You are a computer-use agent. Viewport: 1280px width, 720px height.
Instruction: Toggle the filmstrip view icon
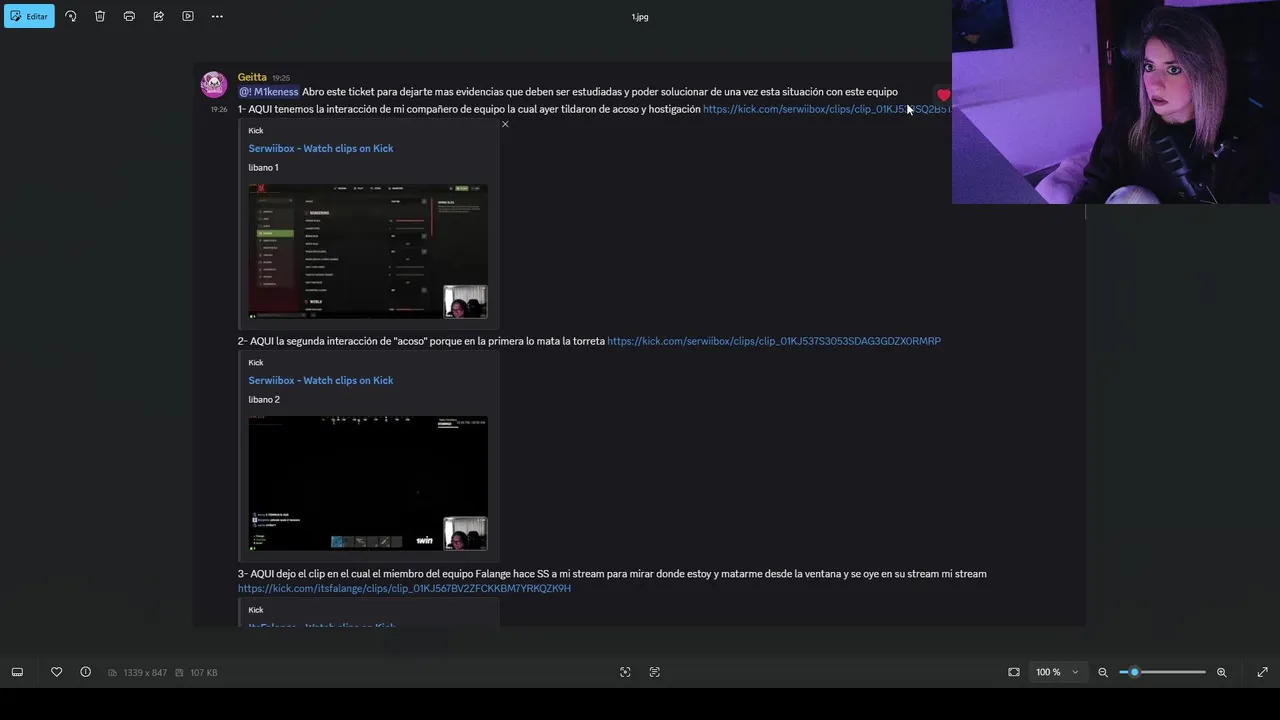(17, 672)
